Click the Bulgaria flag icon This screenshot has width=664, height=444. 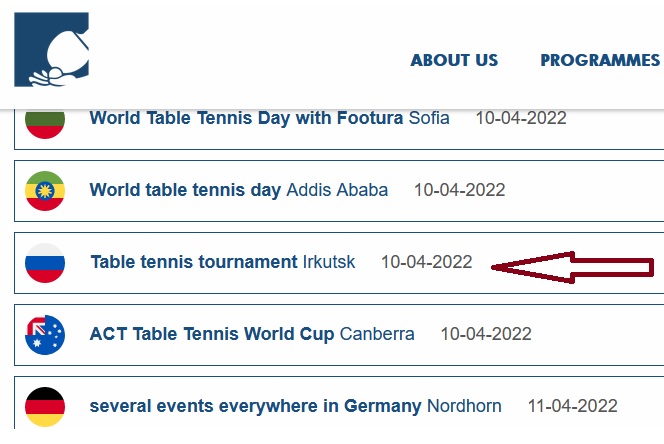pyautogui.click(x=45, y=124)
